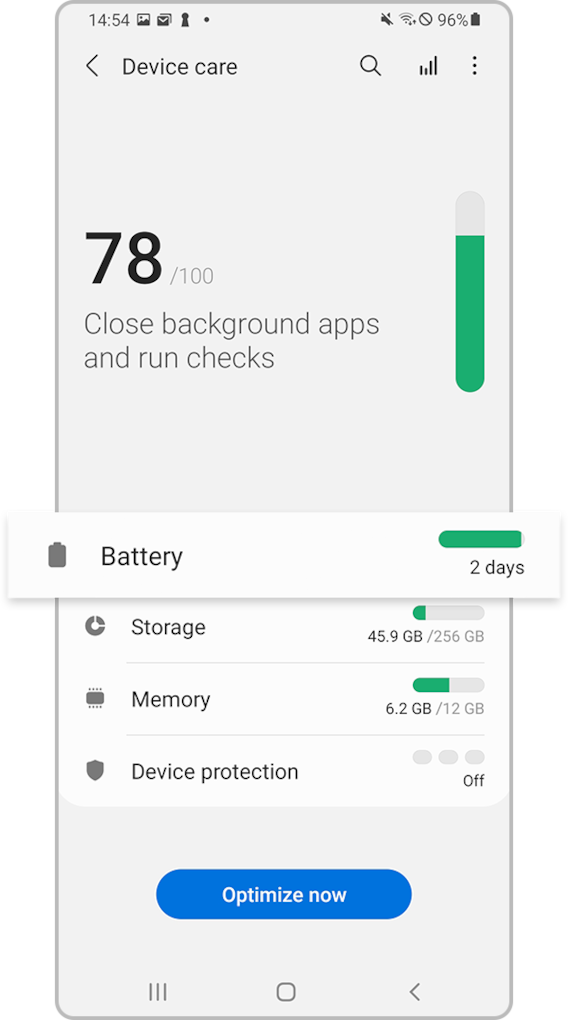Screen dimensions: 568x1020
Task: Open the Battery settings row
Action: point(284,555)
